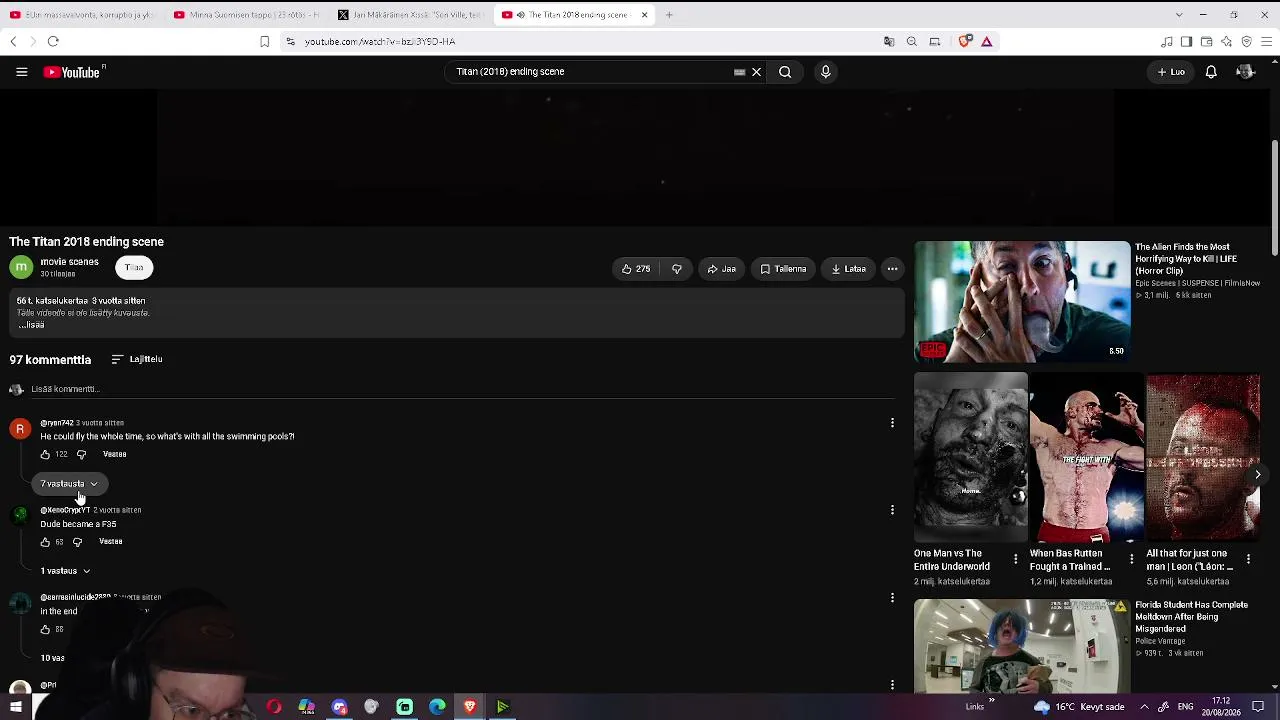This screenshot has width=1280, height=720.
Task: Open more actions menu for video
Action: click(x=892, y=269)
